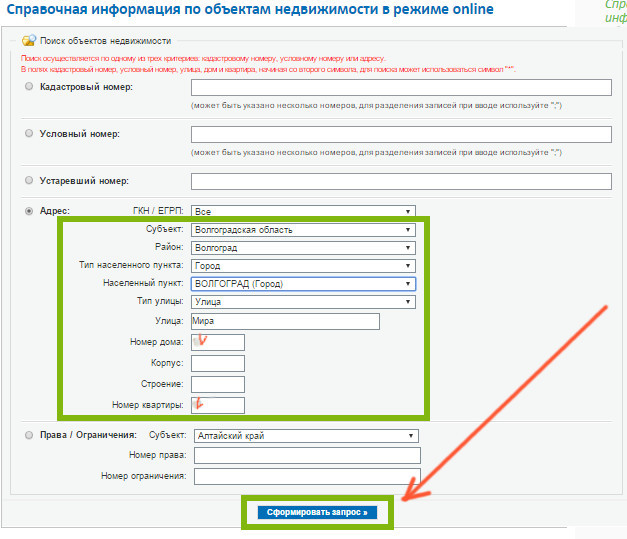Select the Адрес radio button

point(29,212)
